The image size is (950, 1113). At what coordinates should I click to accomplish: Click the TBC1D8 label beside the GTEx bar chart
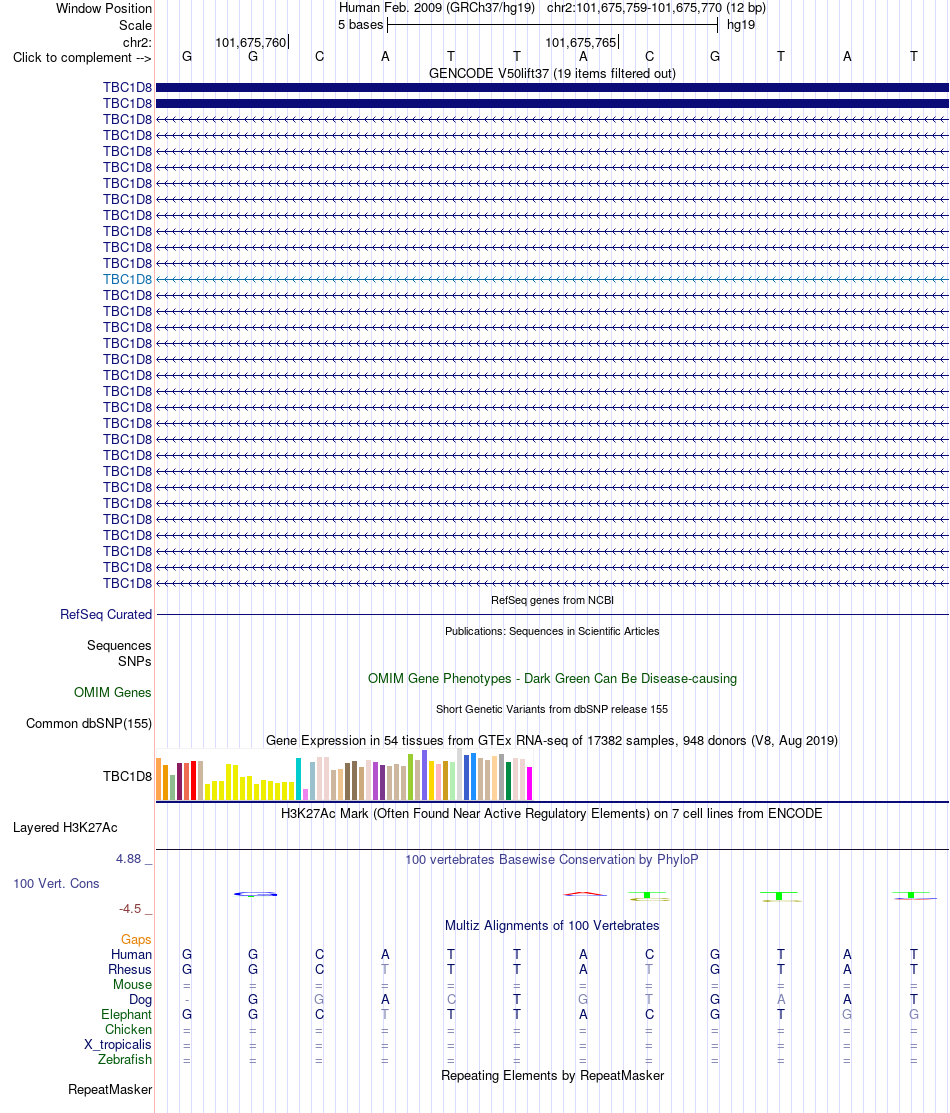coord(127,776)
